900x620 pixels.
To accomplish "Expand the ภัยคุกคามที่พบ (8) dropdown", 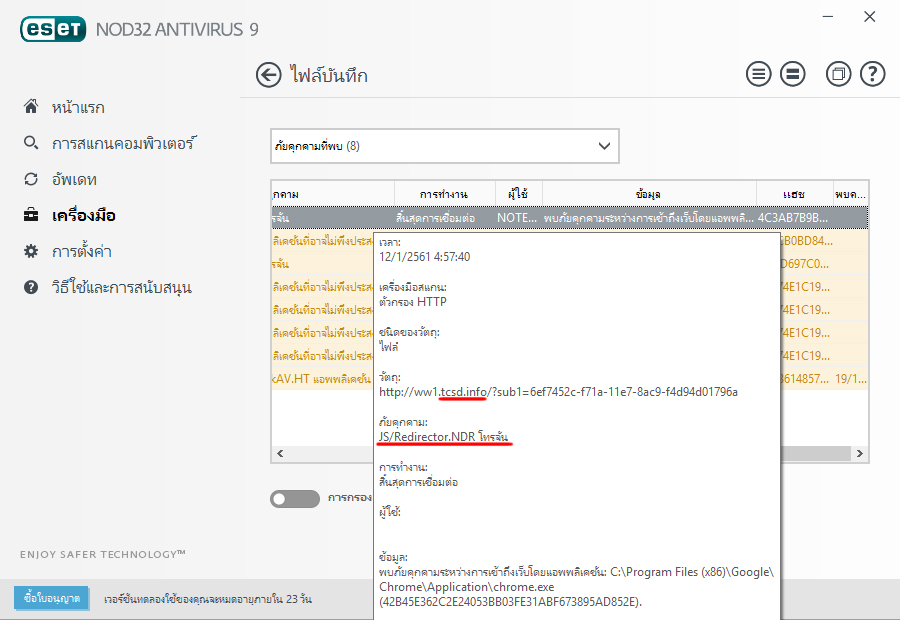I will point(445,146).
